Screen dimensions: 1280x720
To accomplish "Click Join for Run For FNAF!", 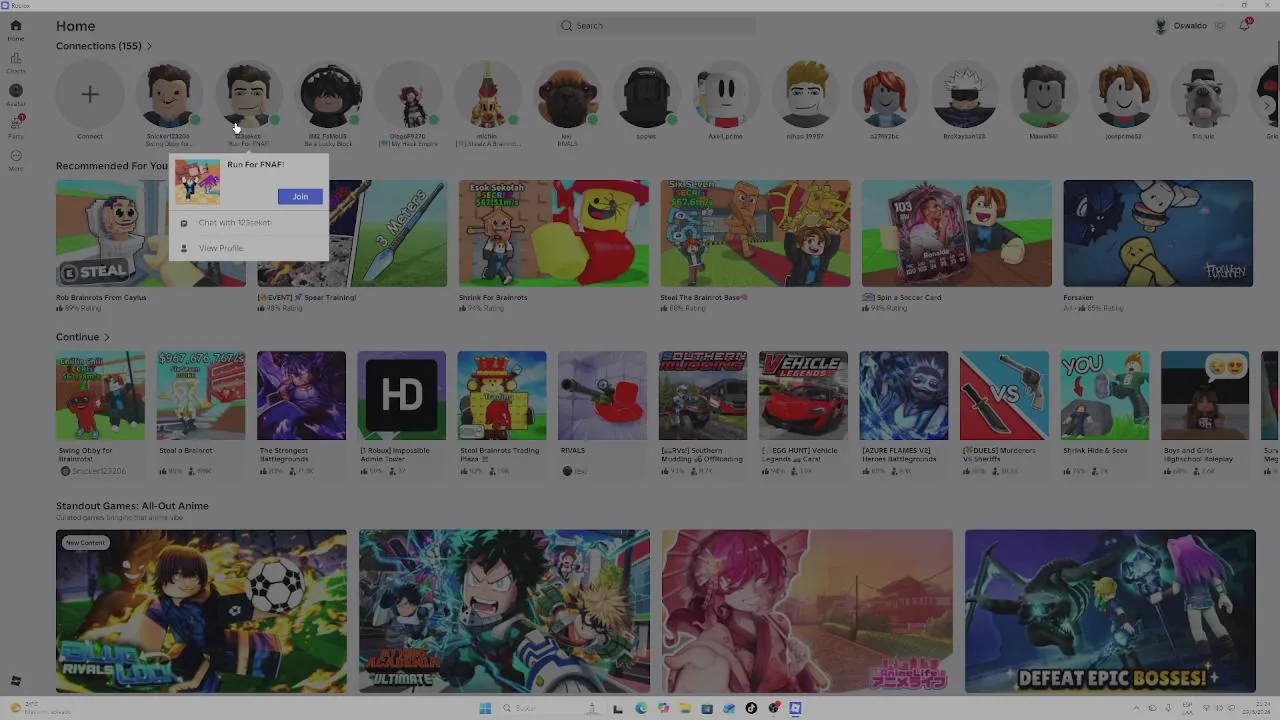I will [x=300, y=197].
